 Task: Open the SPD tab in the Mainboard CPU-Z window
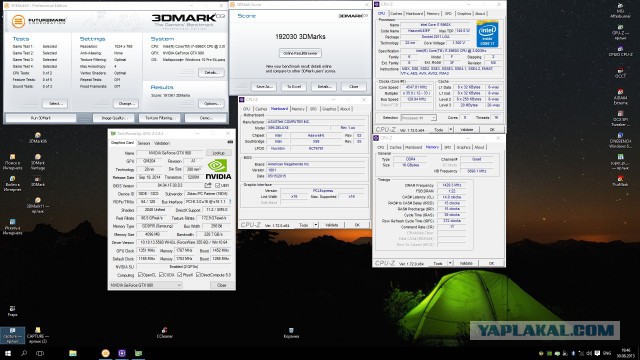coord(313,109)
